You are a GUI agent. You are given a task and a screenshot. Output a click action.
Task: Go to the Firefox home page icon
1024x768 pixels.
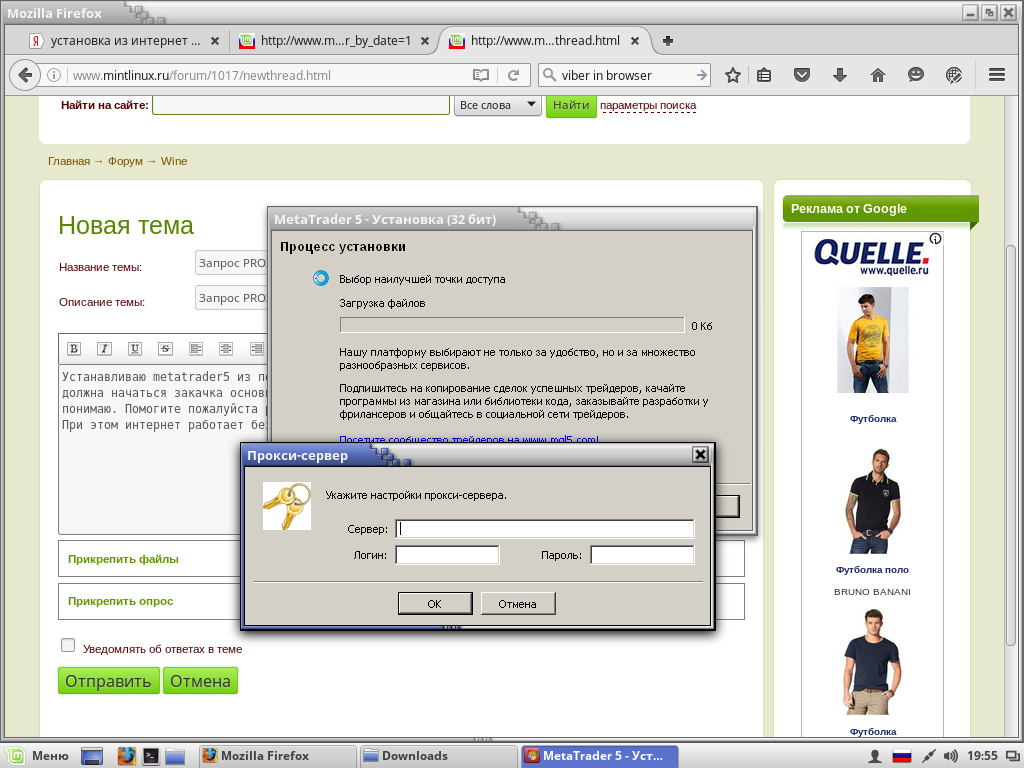point(878,75)
